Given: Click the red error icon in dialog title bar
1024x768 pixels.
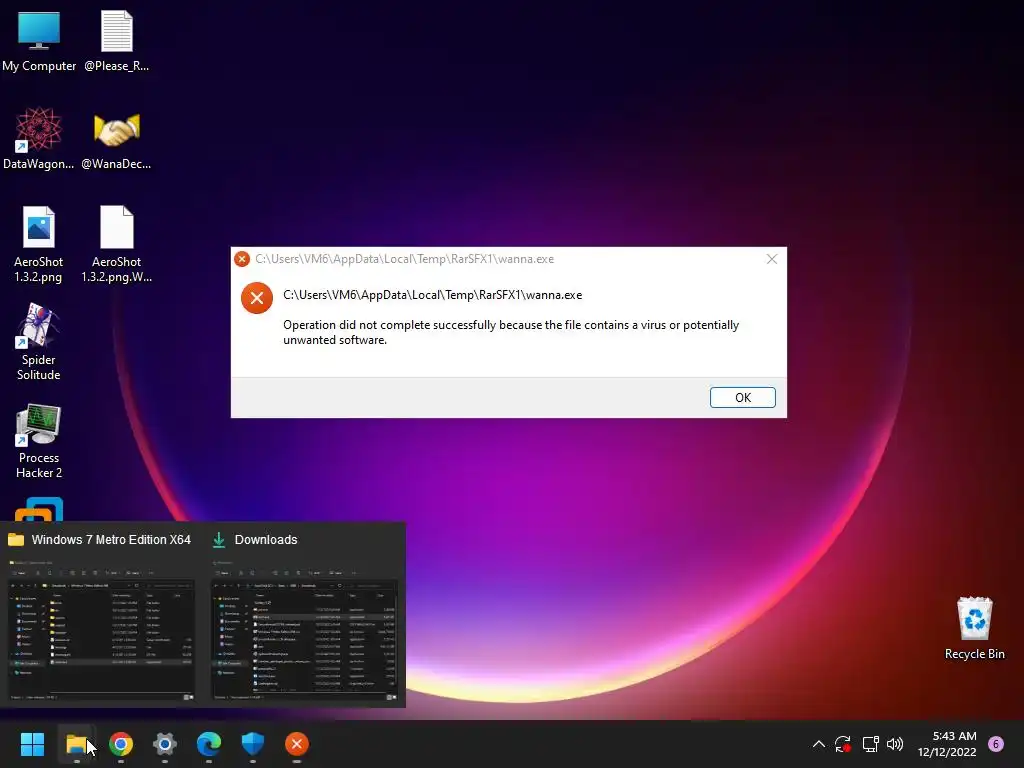Looking at the screenshot, I should pos(242,259).
